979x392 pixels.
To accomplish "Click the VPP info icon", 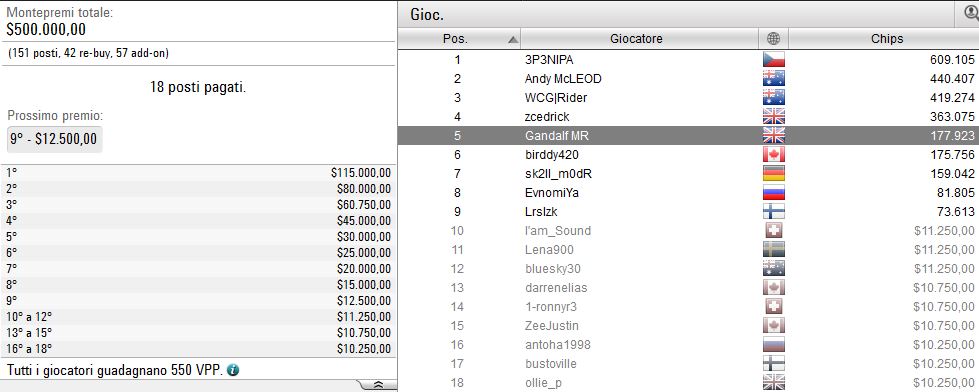I will (233, 370).
